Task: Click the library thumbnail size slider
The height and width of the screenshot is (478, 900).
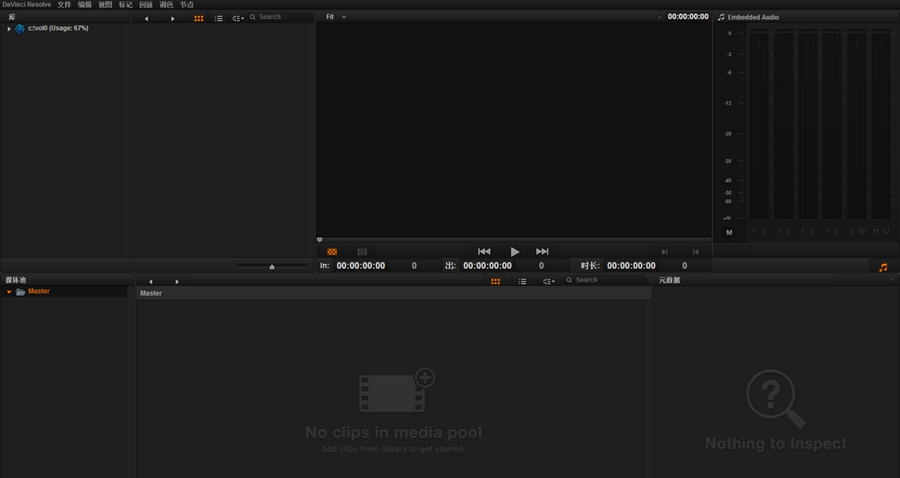Action: click(x=271, y=266)
